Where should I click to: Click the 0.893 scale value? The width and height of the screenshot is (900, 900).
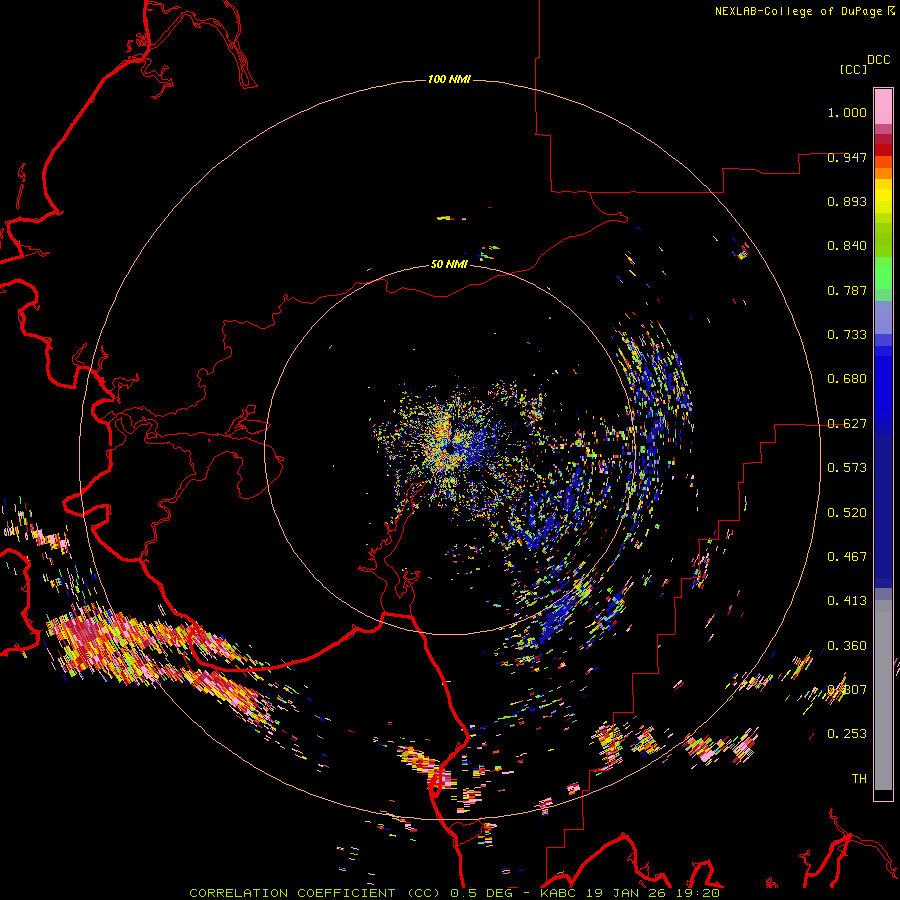847,201
